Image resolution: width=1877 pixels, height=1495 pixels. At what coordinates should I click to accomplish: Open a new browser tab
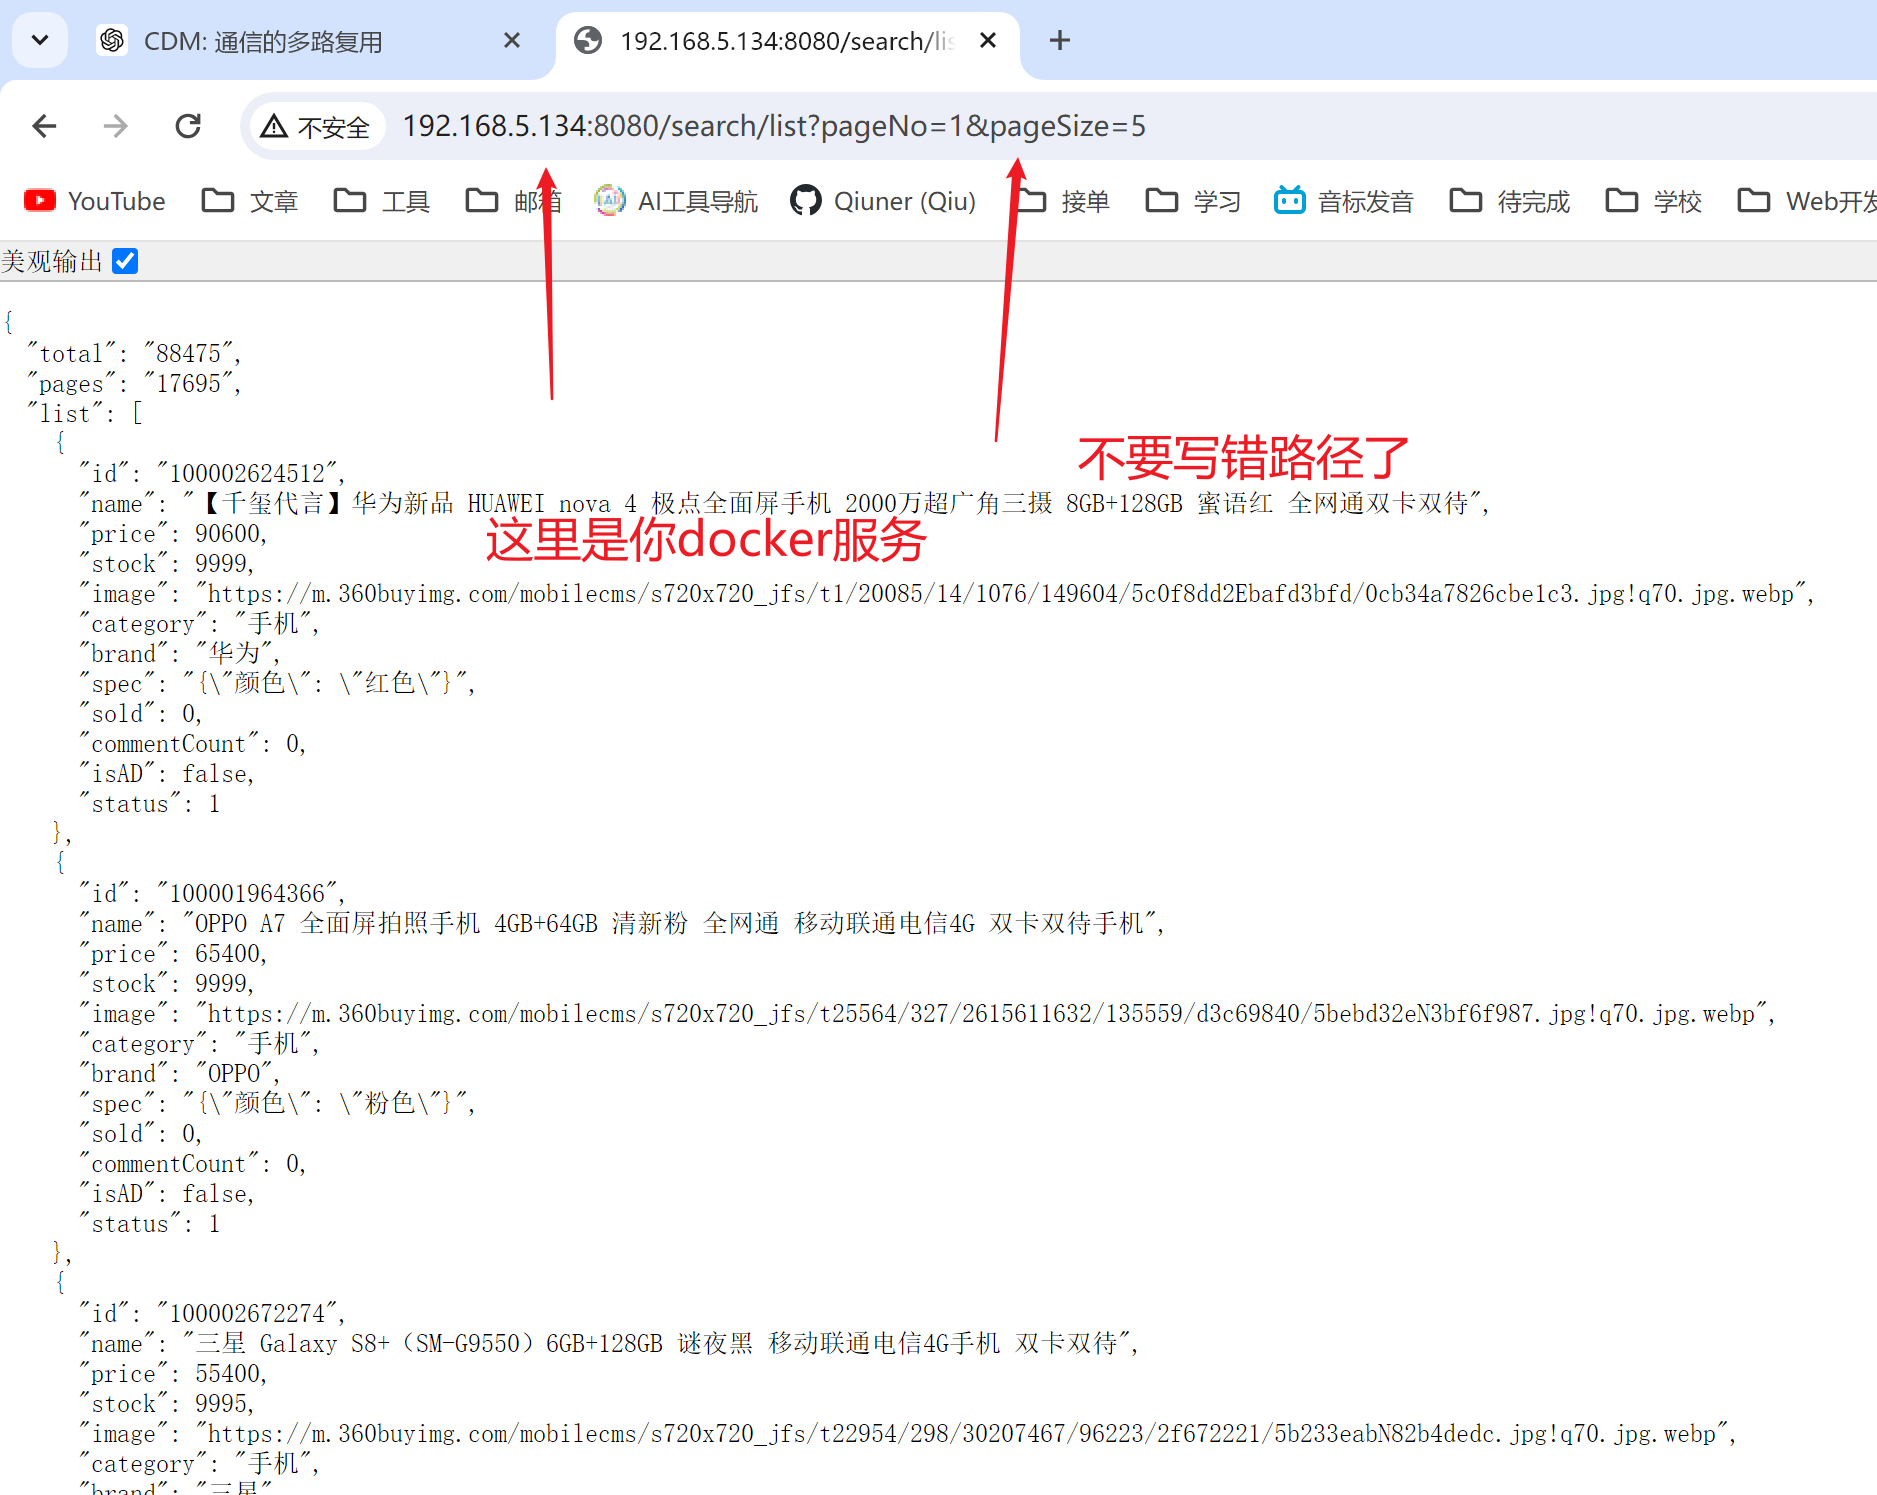coord(1060,40)
